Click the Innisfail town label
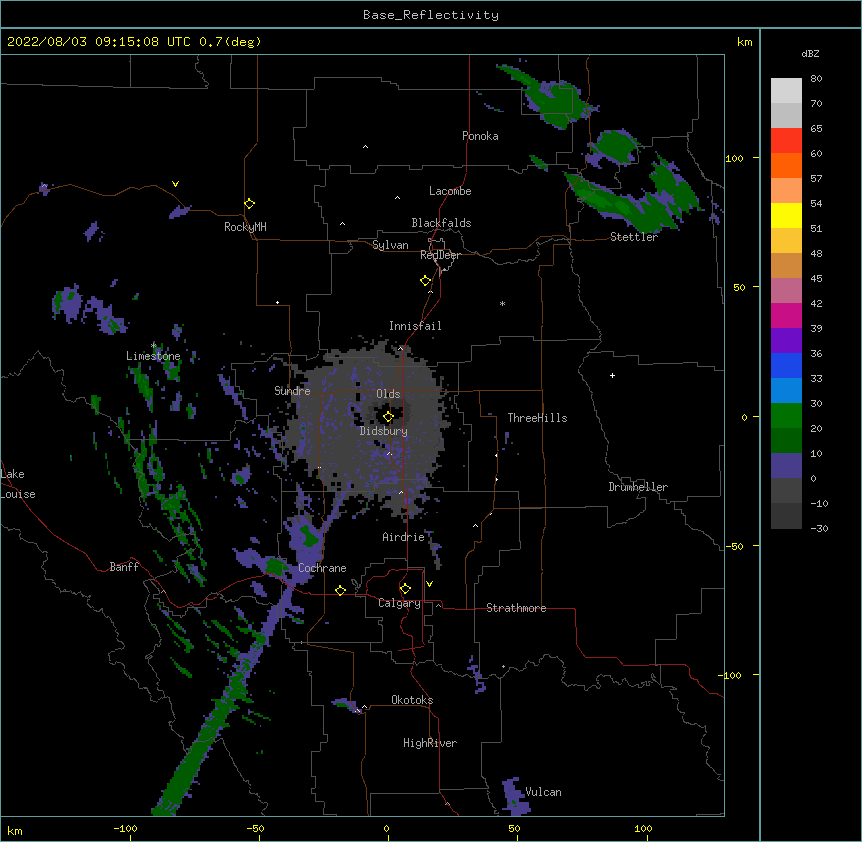Screen dimensions: 862x842 tap(415, 326)
